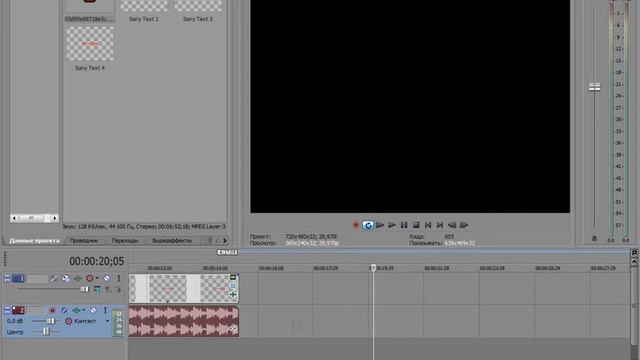Open event pan/crop on second text event
This screenshot has height=360, width=640.
coord(233,286)
